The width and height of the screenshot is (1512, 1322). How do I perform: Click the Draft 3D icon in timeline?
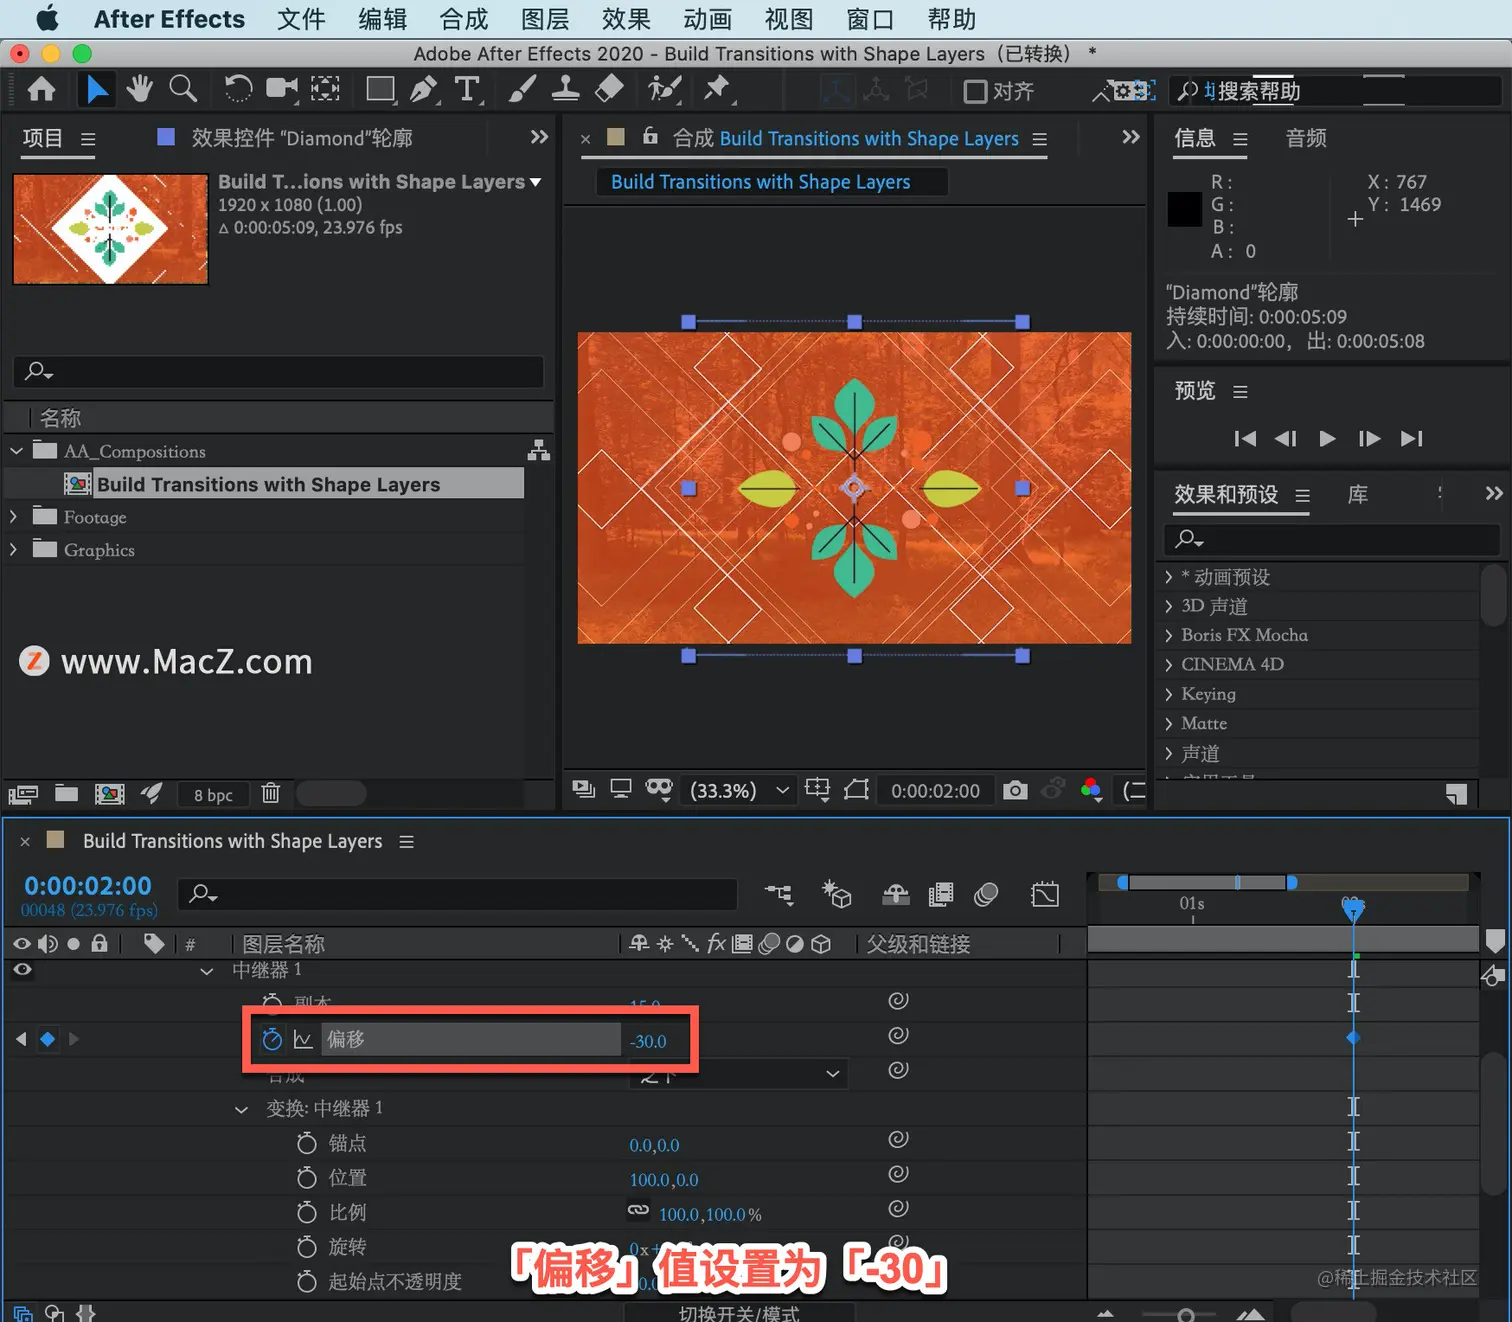(x=836, y=894)
